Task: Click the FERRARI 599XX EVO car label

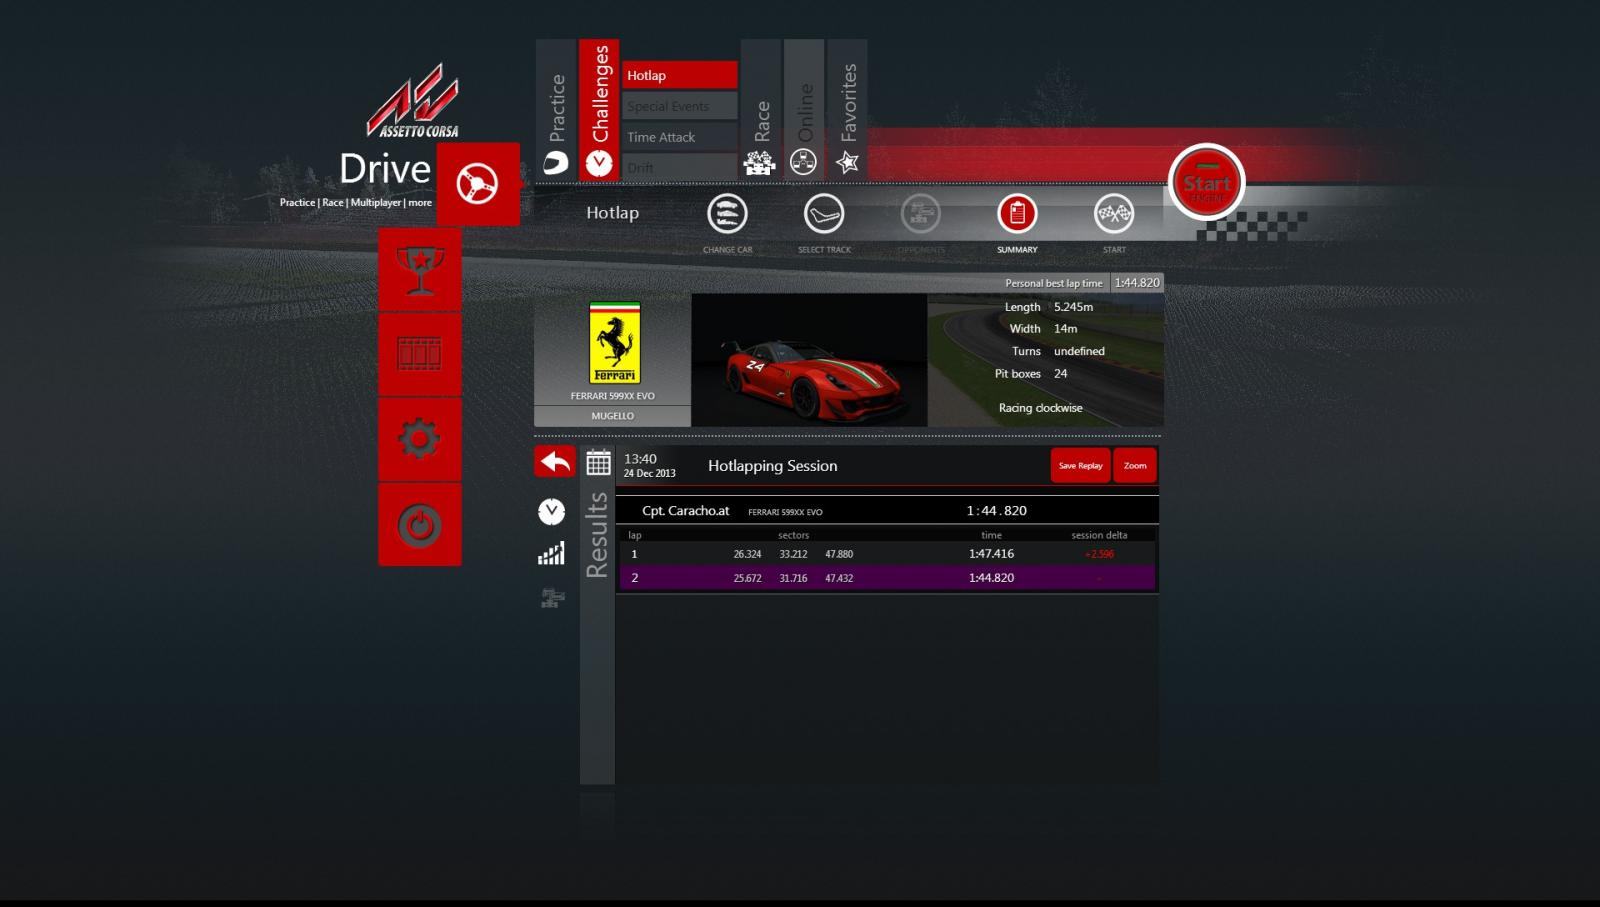Action: pos(612,396)
